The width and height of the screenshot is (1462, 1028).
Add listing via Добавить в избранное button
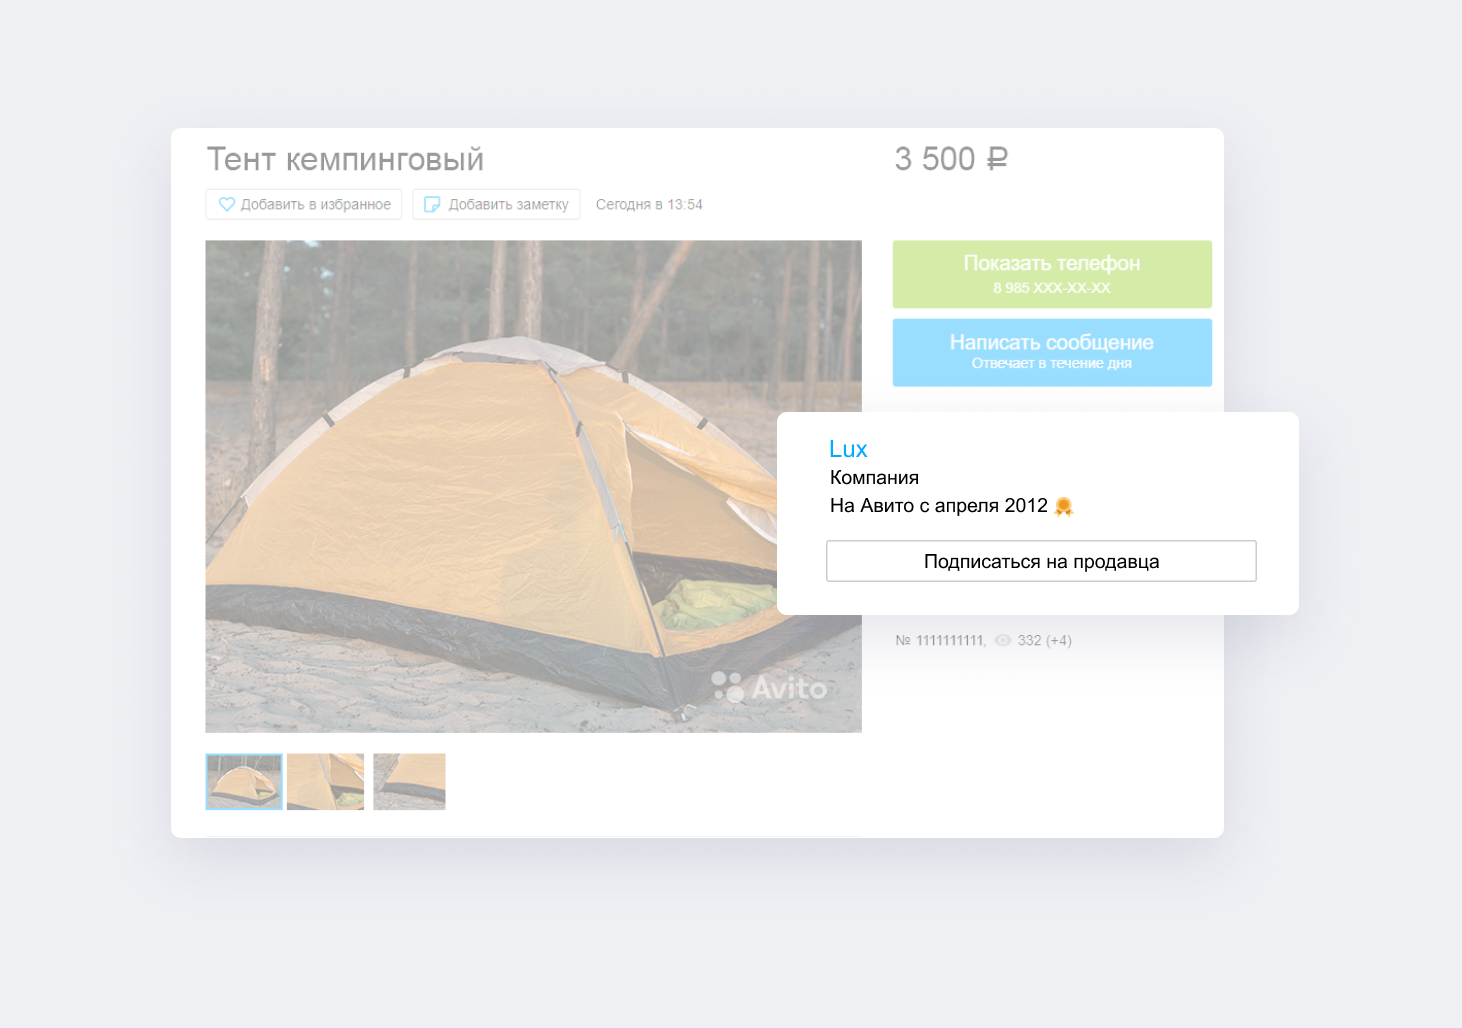[x=304, y=204]
